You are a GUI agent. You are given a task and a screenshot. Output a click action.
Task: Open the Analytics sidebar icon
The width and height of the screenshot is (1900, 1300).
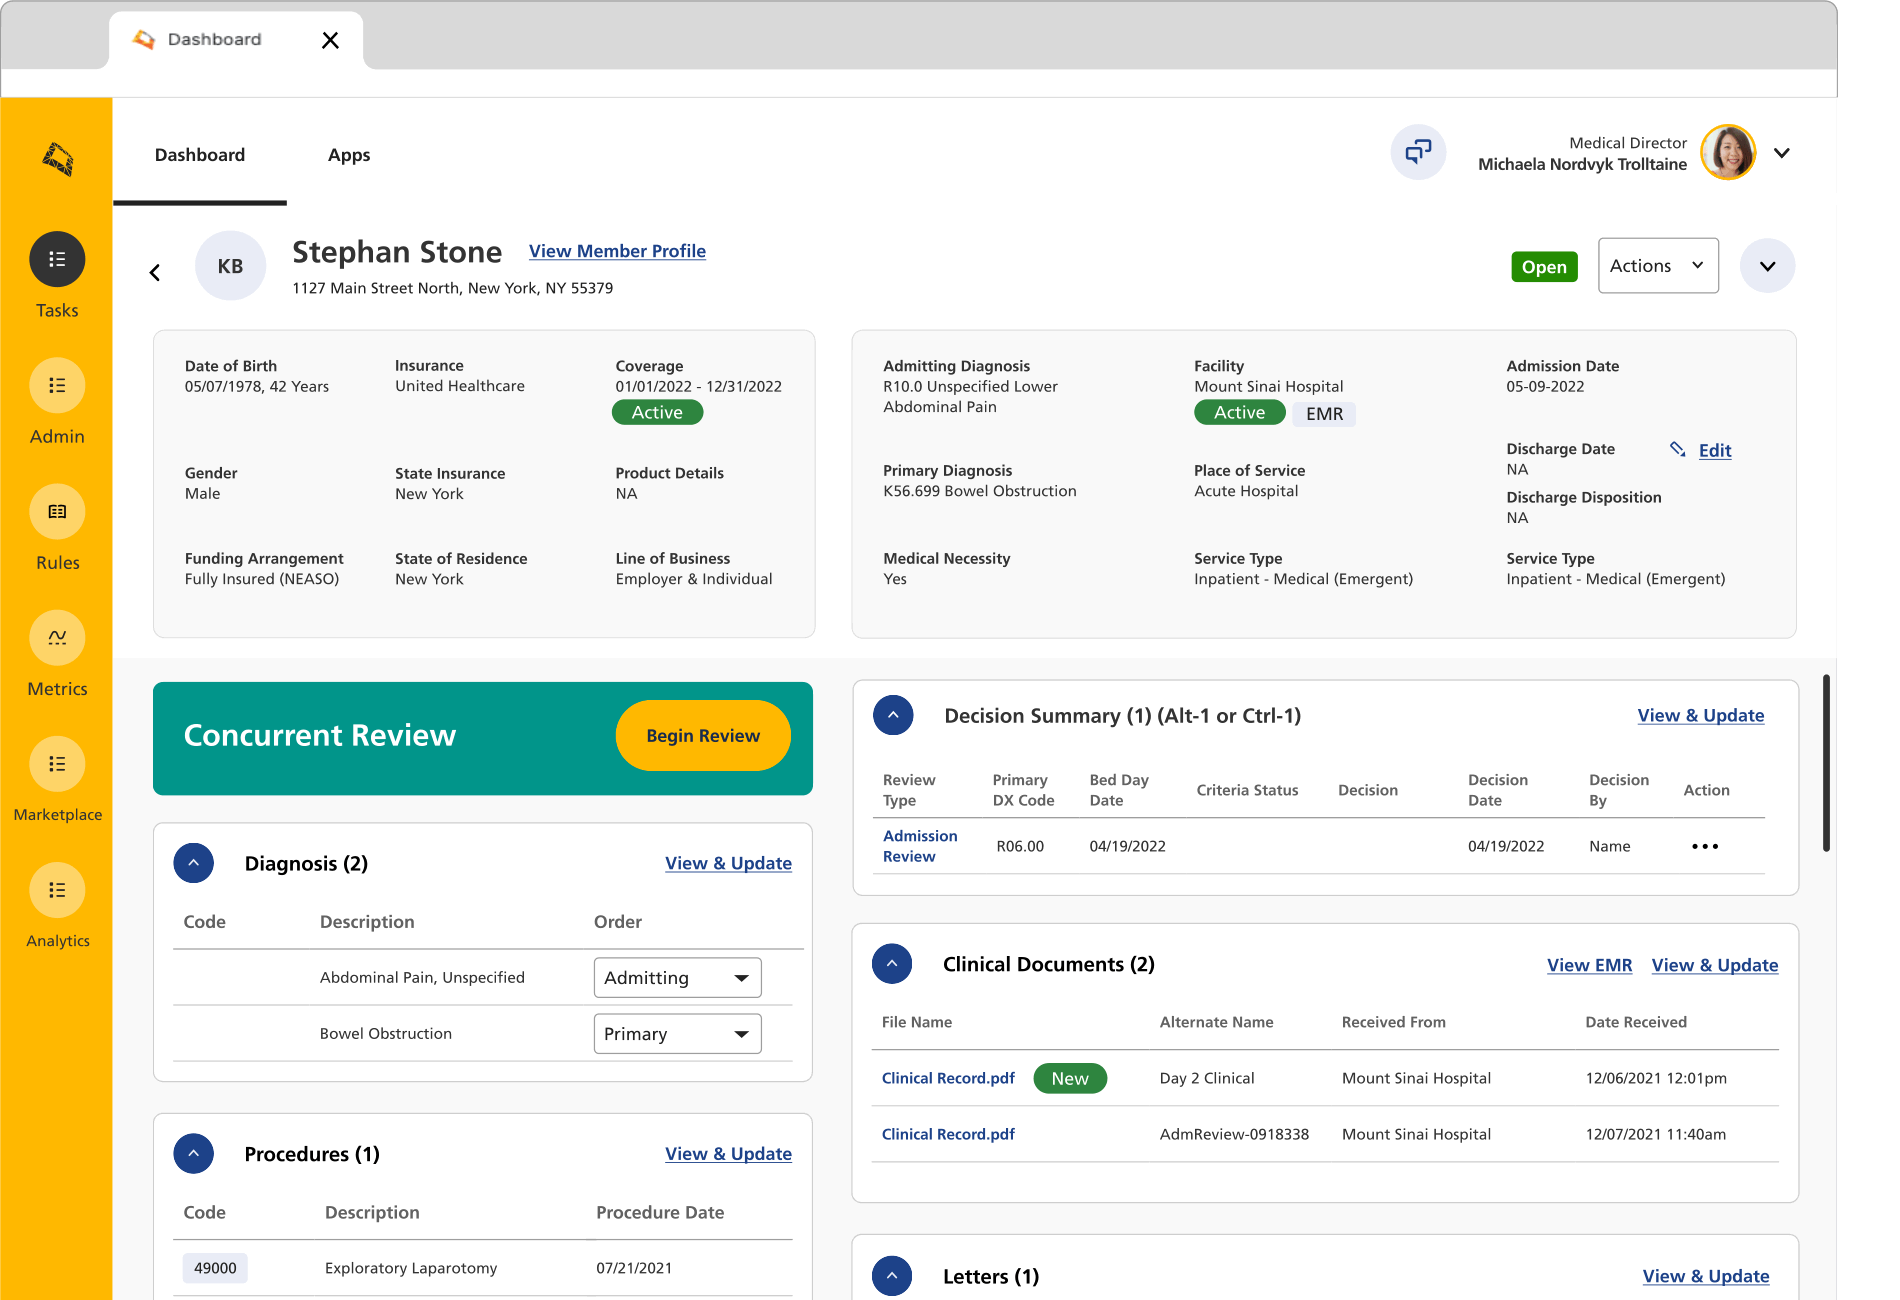57,890
